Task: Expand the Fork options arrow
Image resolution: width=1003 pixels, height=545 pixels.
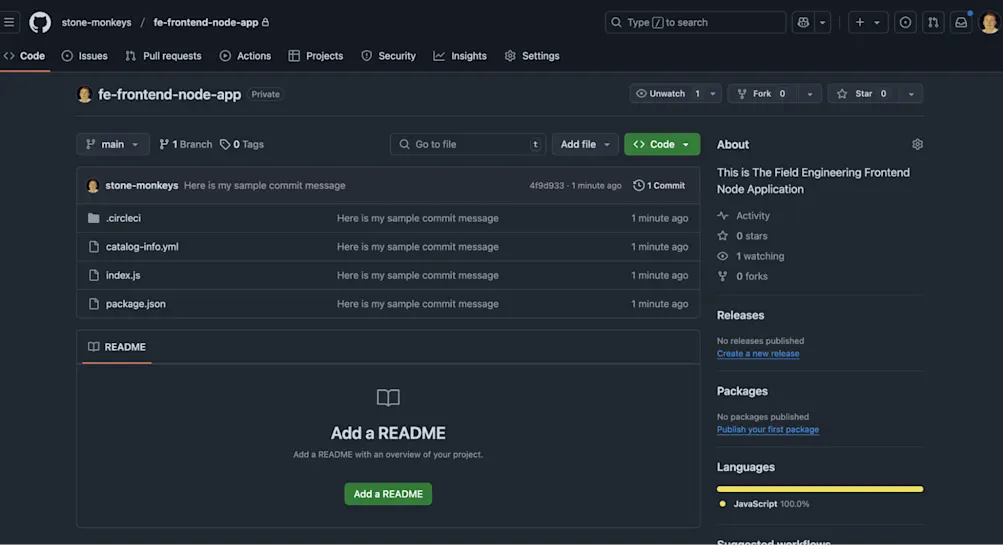Action: [x=809, y=93]
